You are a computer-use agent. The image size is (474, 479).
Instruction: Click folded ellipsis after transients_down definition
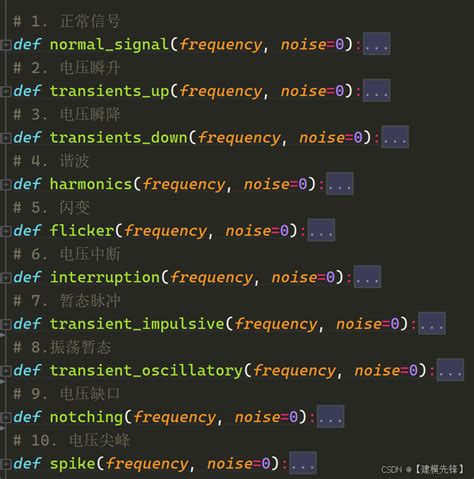click(x=395, y=137)
